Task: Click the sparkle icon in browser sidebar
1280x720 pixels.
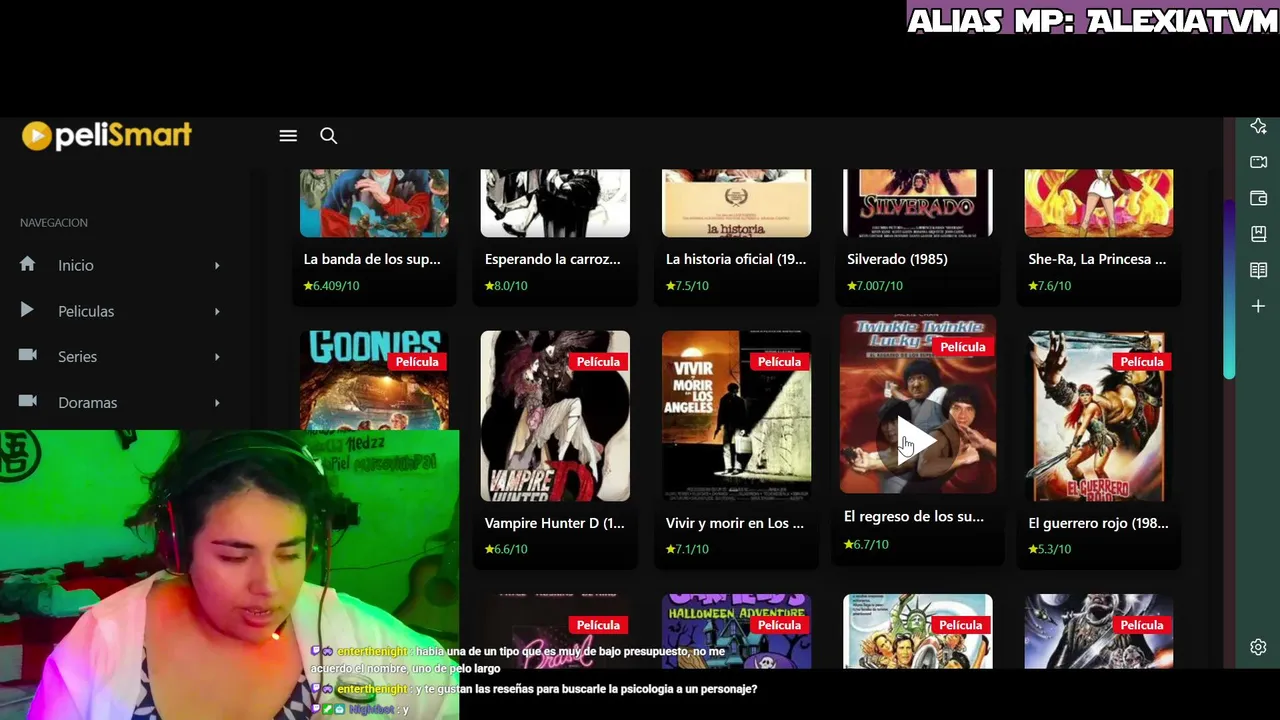Action: pyautogui.click(x=1259, y=126)
